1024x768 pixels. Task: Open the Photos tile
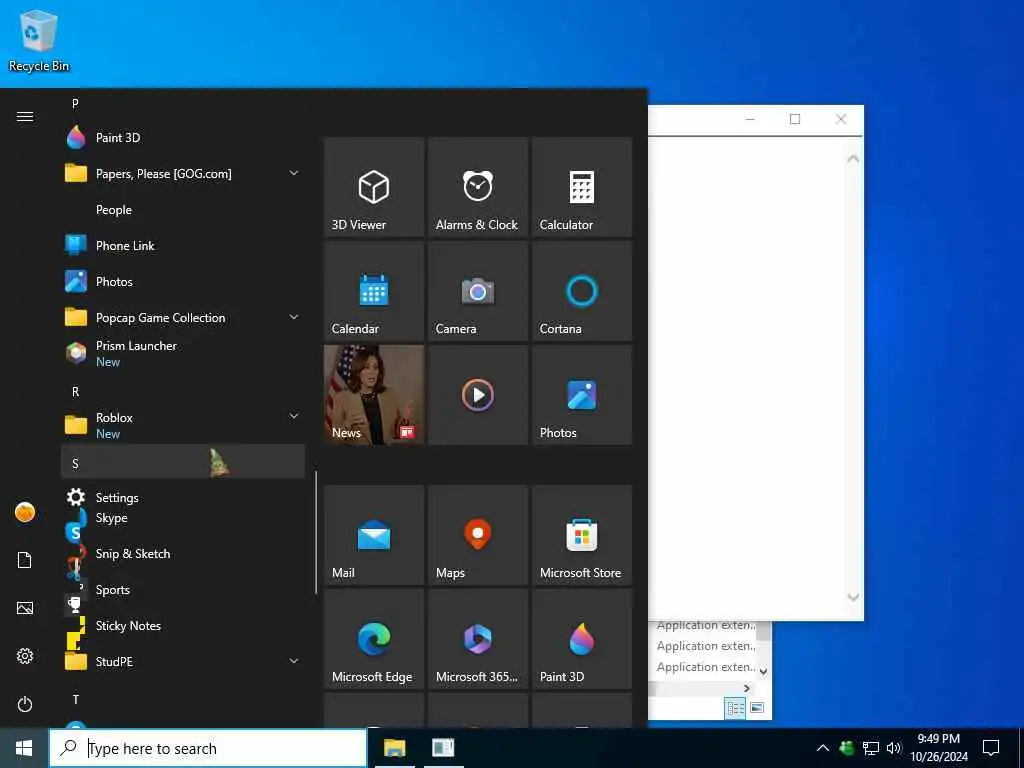pyautogui.click(x=581, y=395)
